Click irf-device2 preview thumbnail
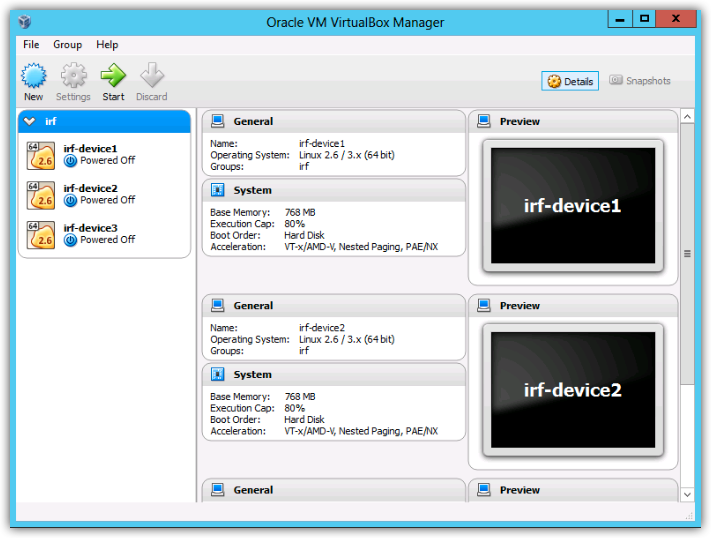This screenshot has width=711, height=538. coord(573,390)
